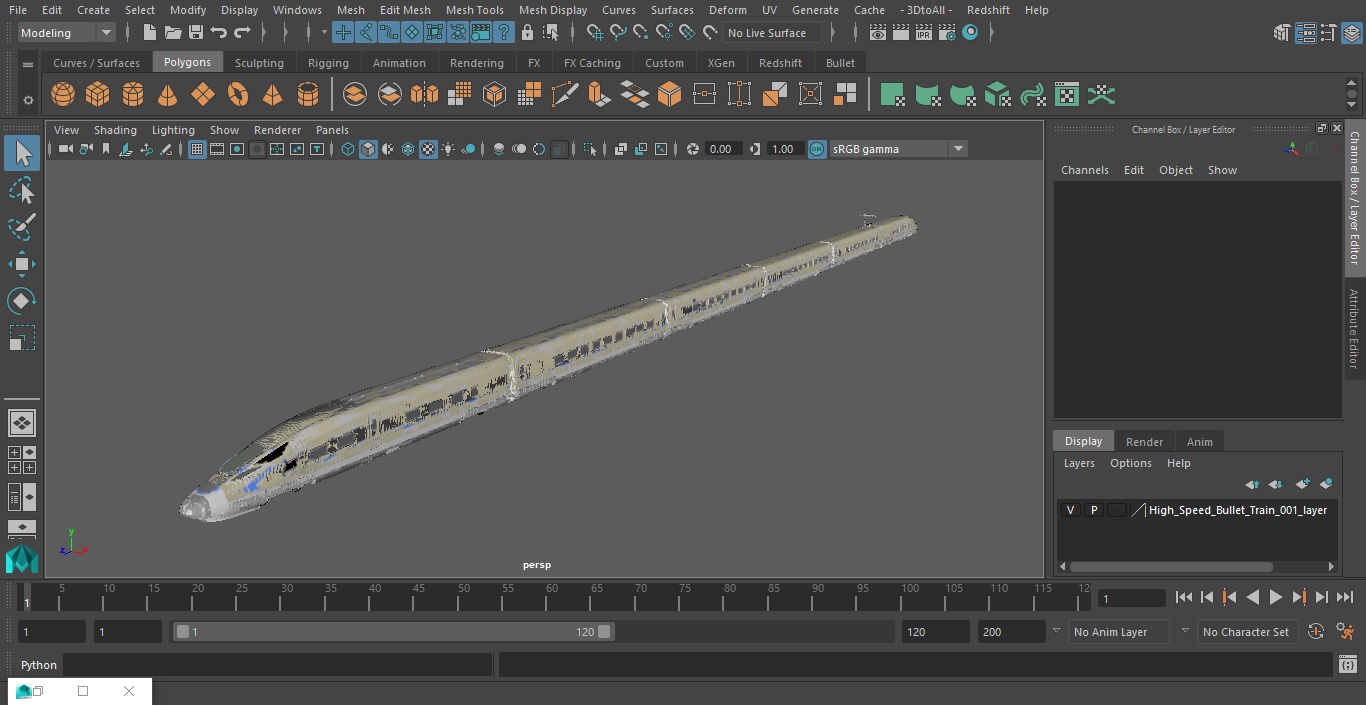
Task: Toggle Snap to grids
Action: point(595,33)
